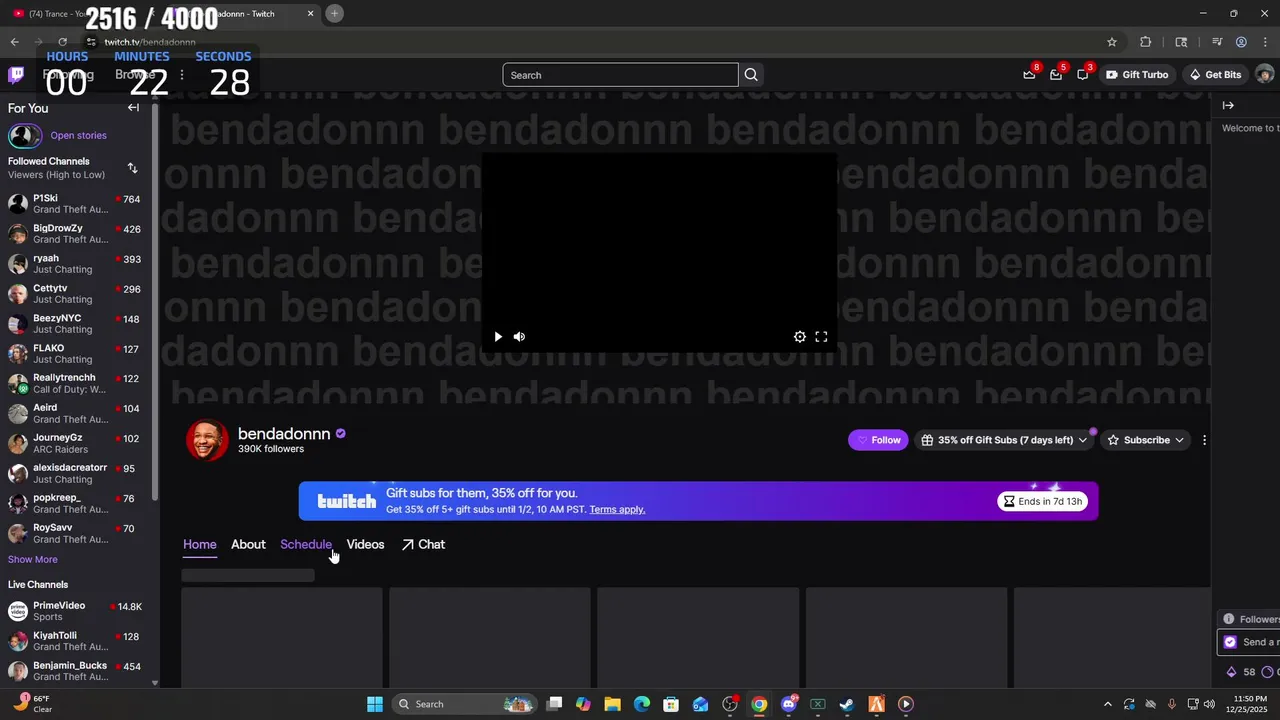Open Prime loot crown icon
Image resolution: width=1280 pixels, height=720 pixels.
(1029, 75)
